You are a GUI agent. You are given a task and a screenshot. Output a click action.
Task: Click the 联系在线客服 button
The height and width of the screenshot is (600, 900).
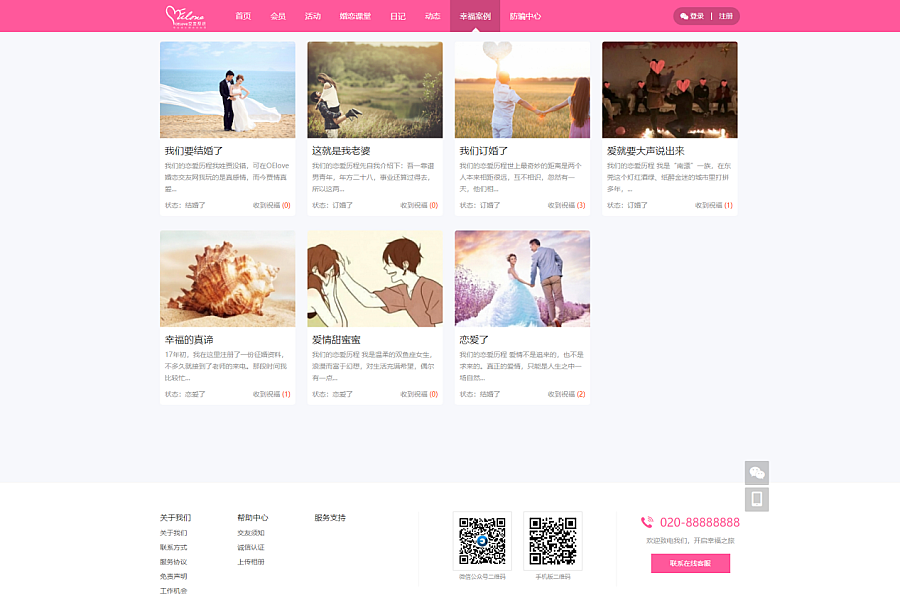(x=690, y=563)
